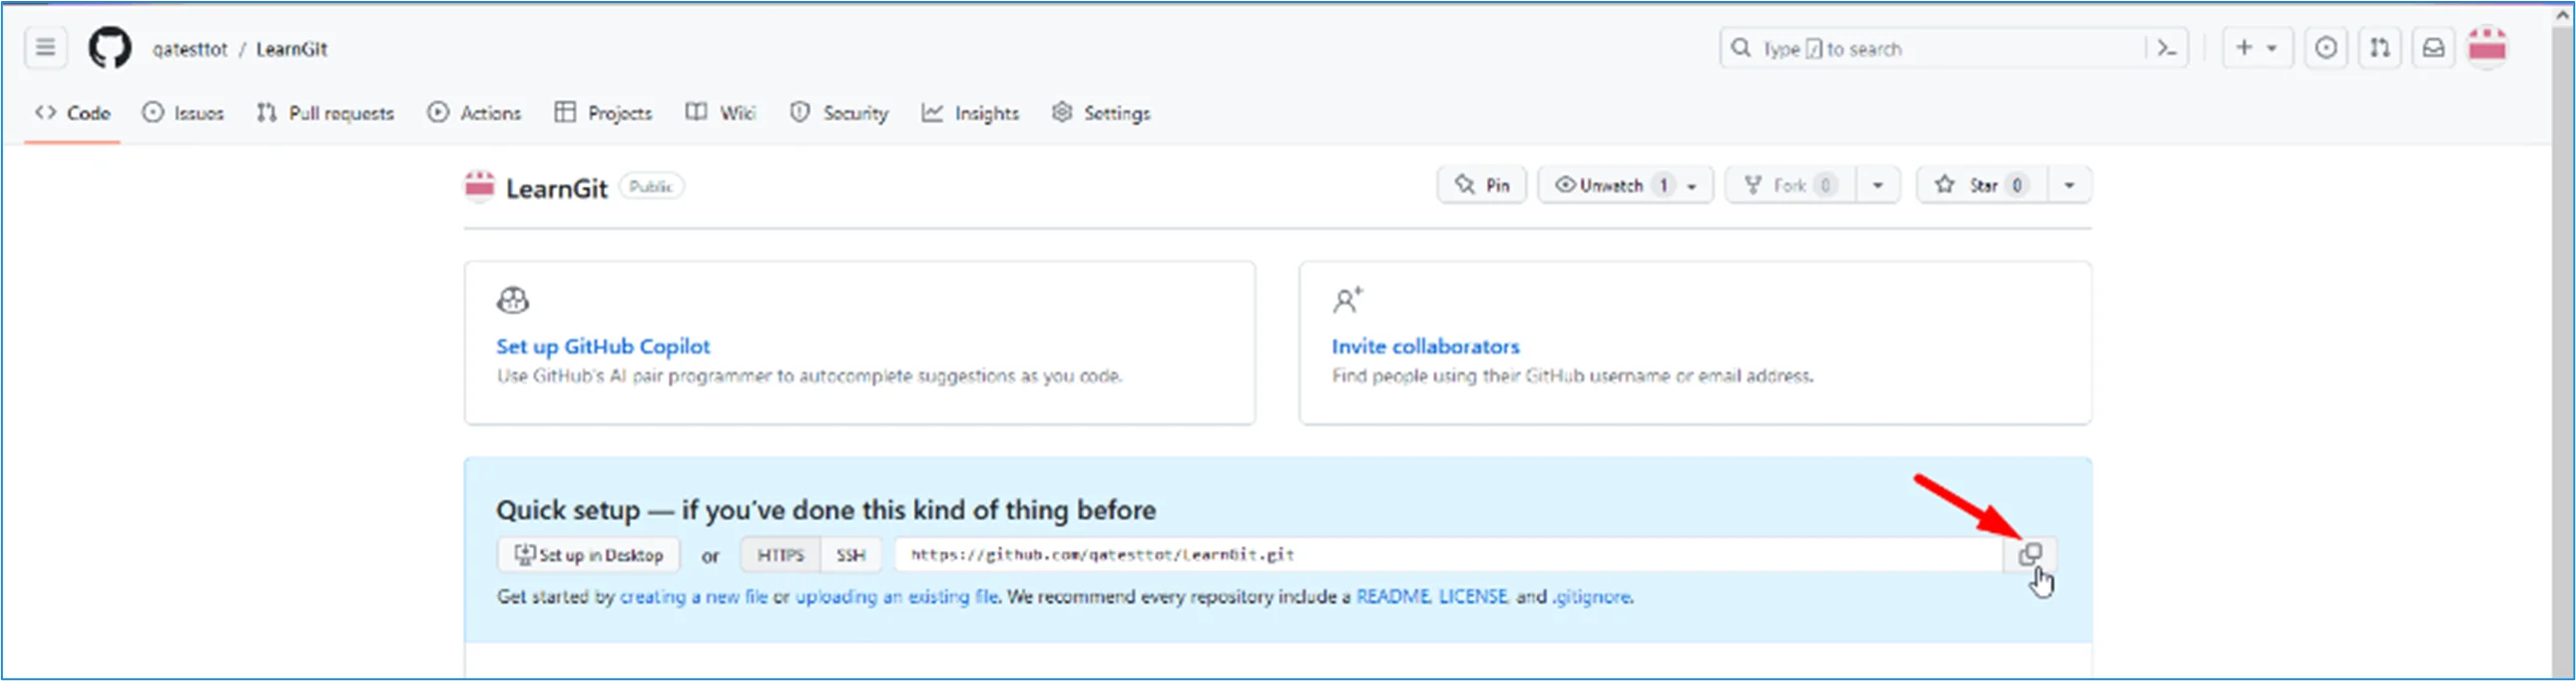Open 'creating a new file' link
The height and width of the screenshot is (681, 2576).
pyautogui.click(x=694, y=597)
